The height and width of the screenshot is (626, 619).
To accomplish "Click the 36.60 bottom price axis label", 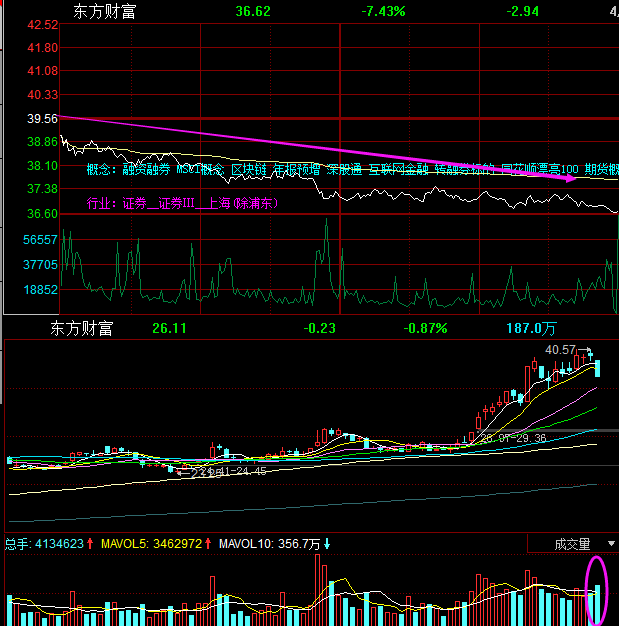I will 42,214.
